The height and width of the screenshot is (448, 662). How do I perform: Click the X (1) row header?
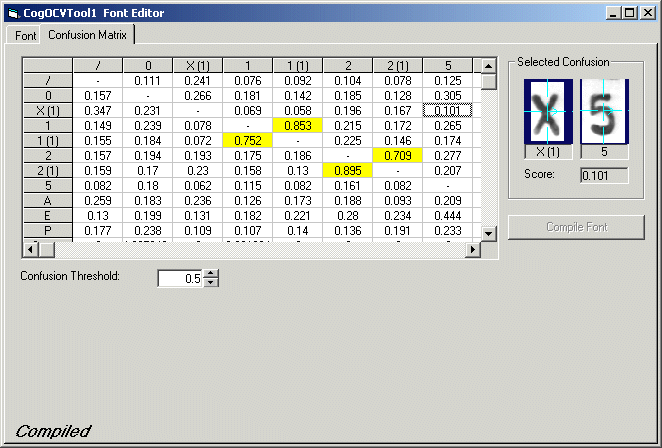pos(48,111)
